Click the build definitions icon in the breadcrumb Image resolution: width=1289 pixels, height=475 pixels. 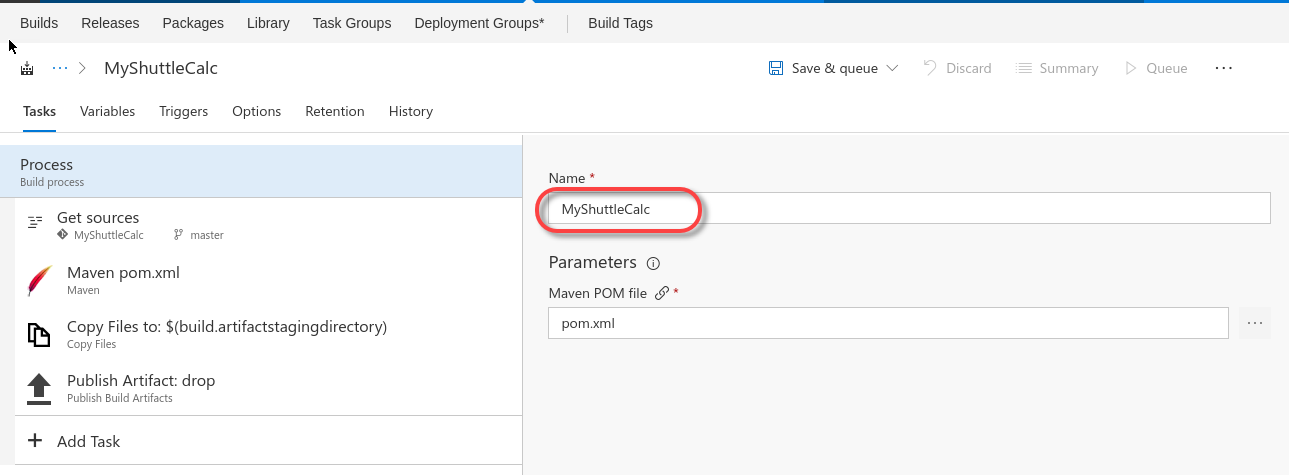(27, 68)
